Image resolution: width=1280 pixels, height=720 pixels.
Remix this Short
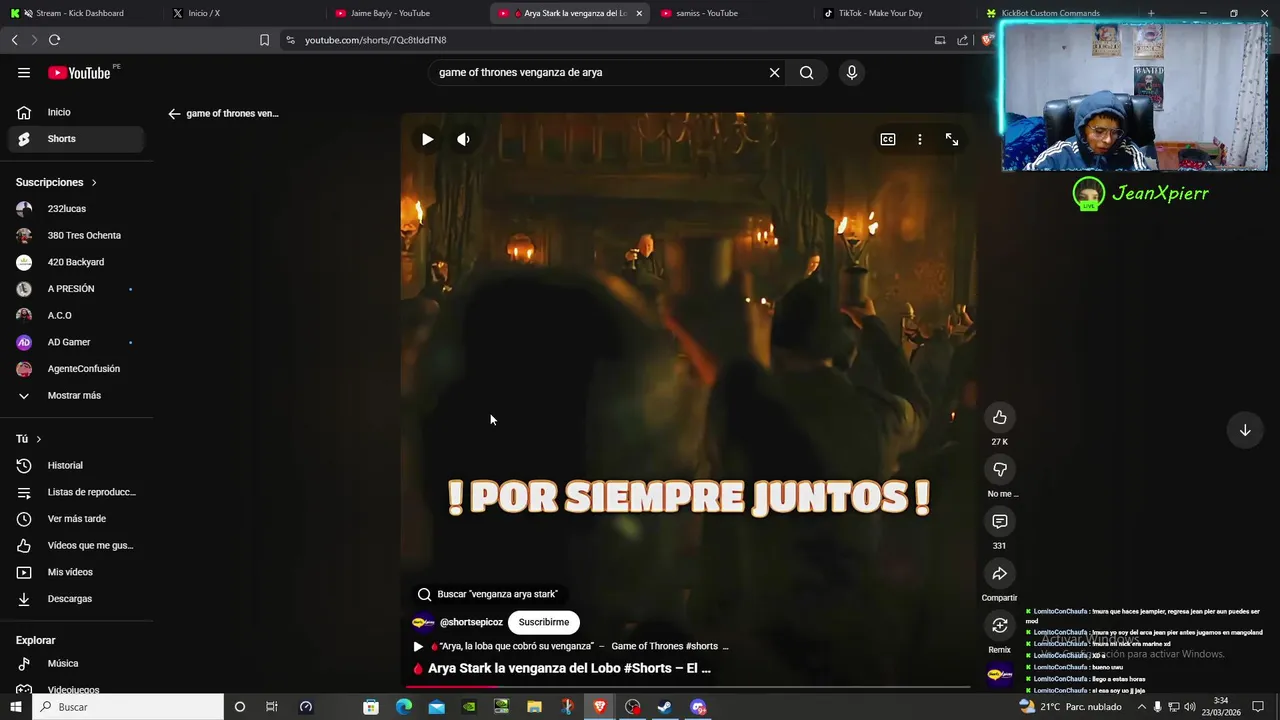pos(999,625)
